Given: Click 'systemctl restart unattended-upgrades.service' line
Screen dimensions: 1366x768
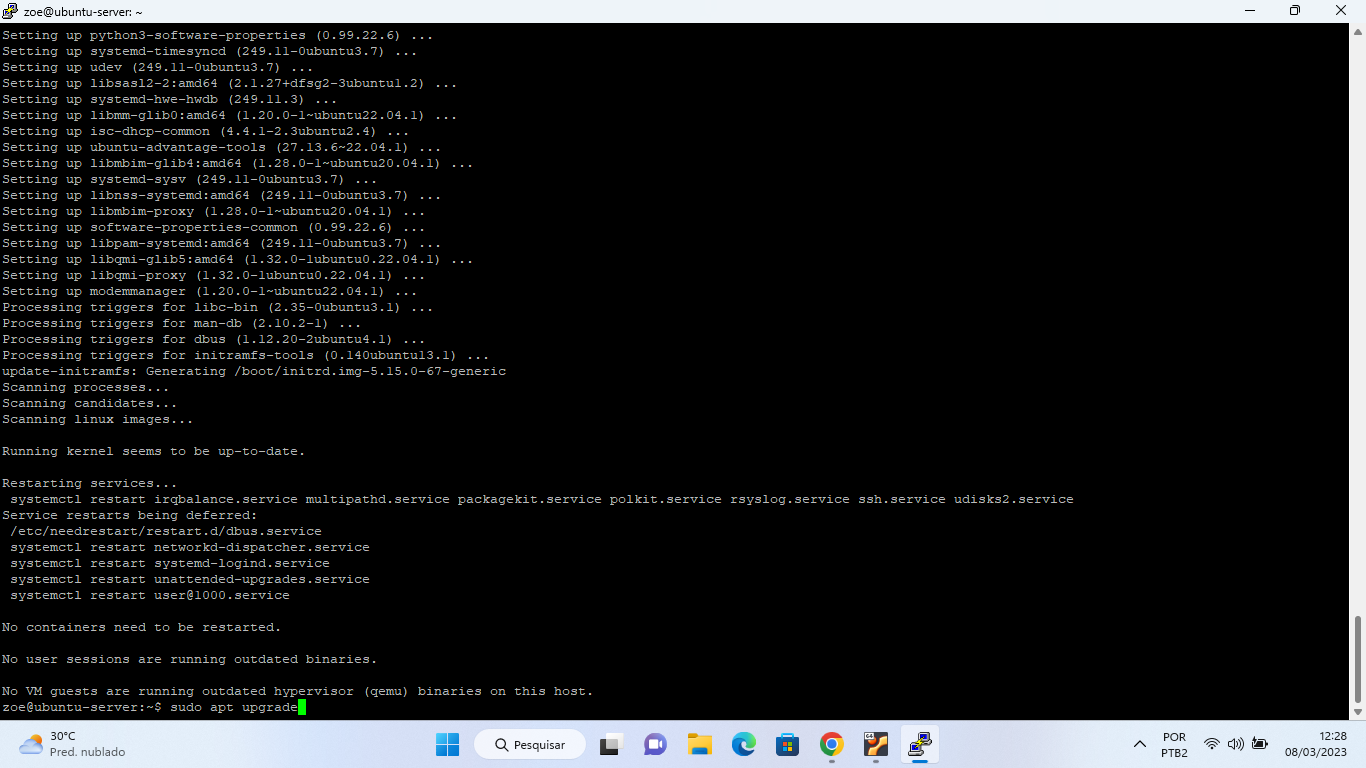Looking at the screenshot, I should (x=190, y=579).
